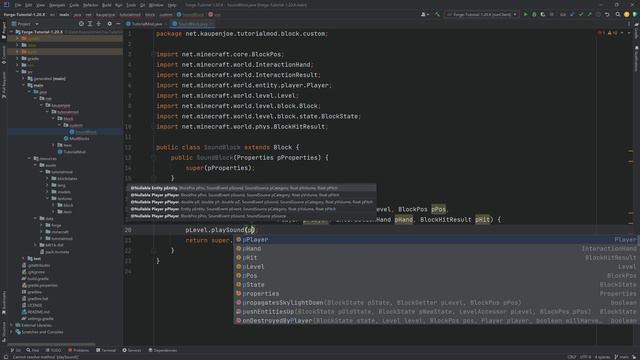This screenshot has width=640, height=360.
Task: Collapse all in the Project panel toolbar
Action: coord(98,24)
